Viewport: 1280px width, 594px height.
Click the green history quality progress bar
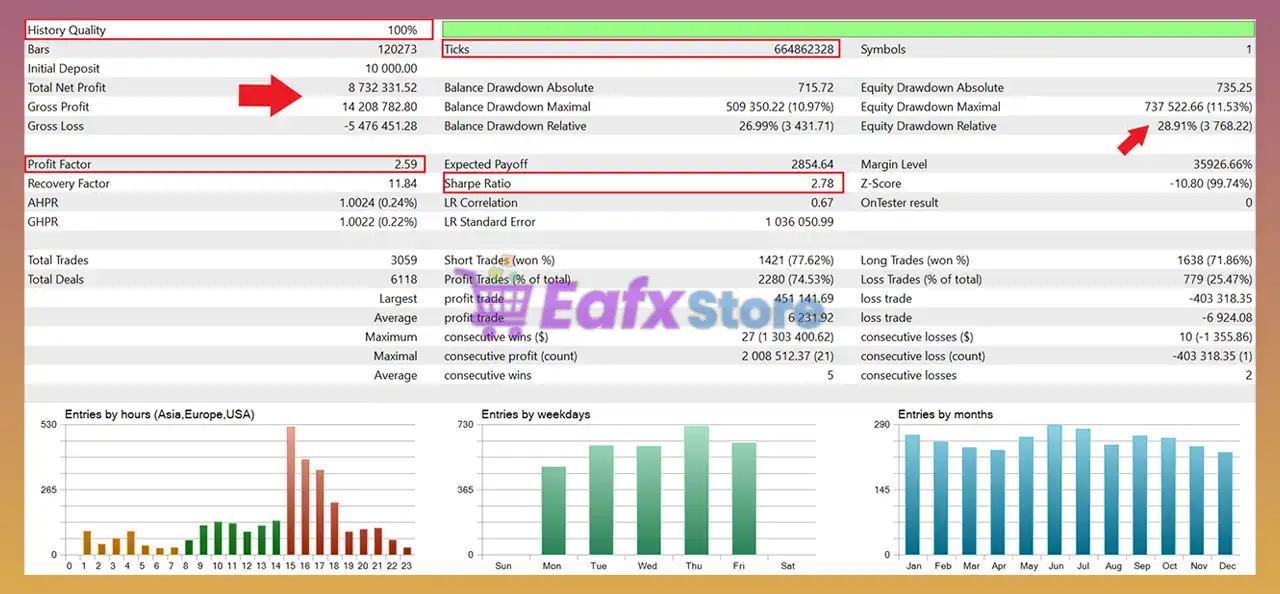point(848,29)
